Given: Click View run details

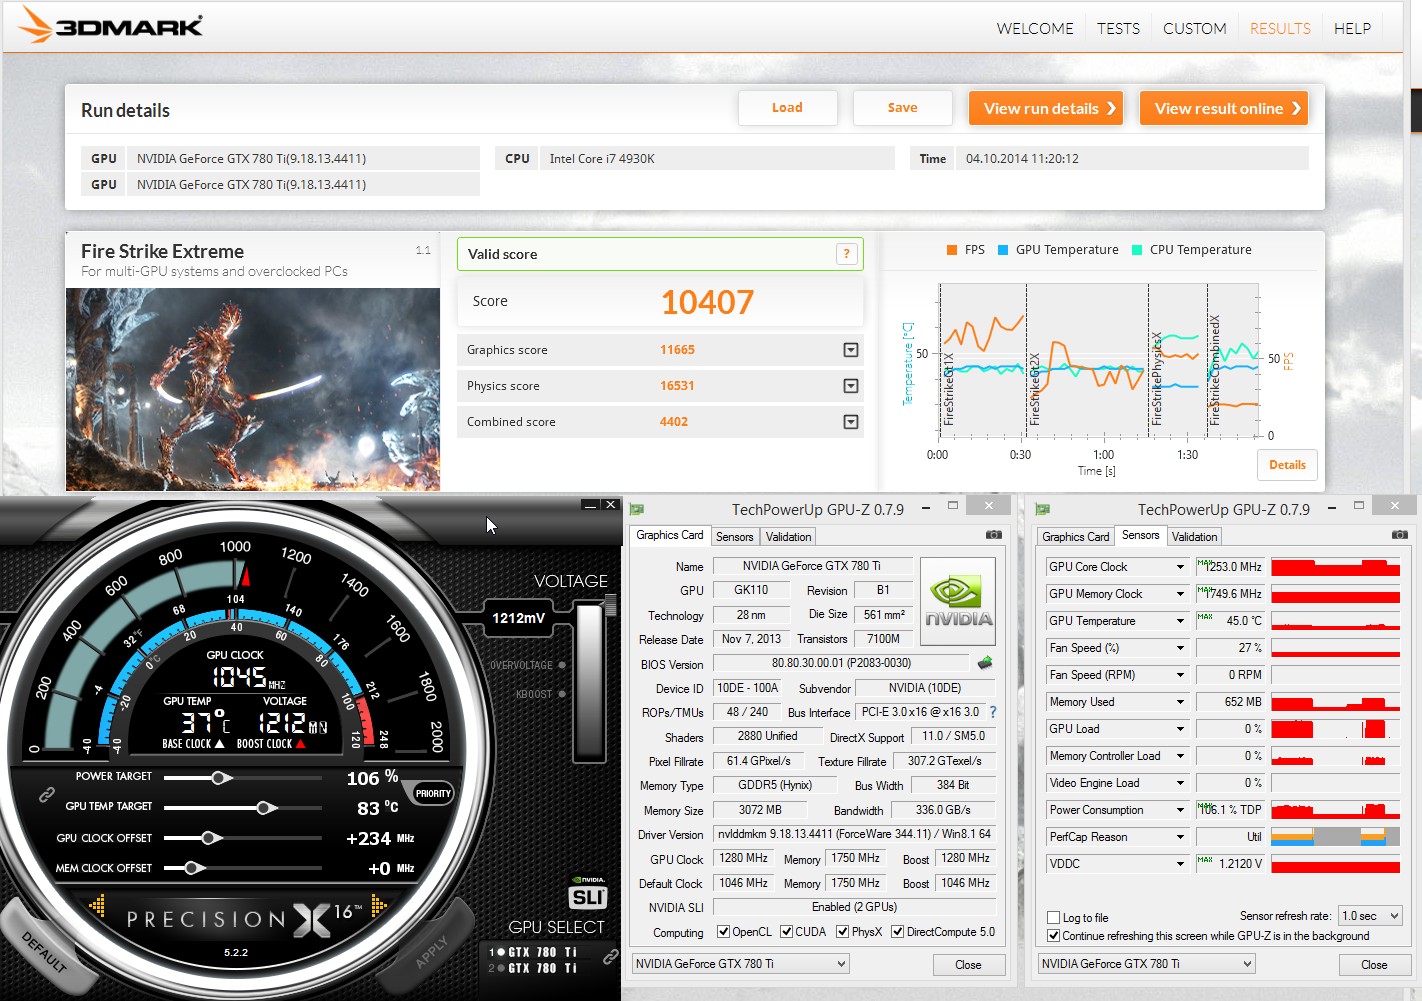Looking at the screenshot, I should pyautogui.click(x=1046, y=108).
